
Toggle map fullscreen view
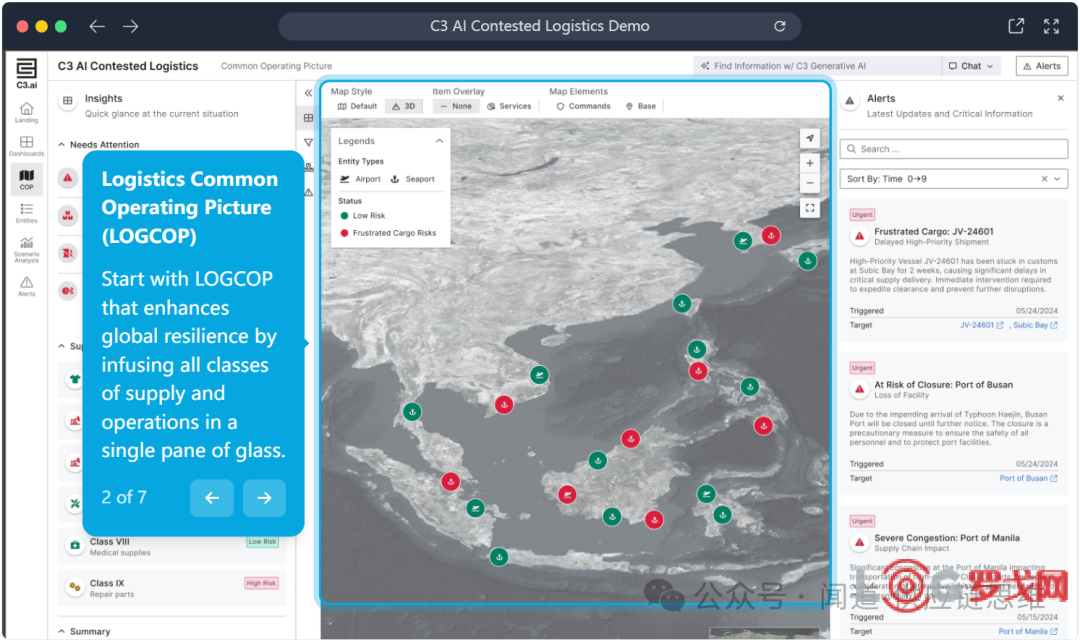pos(809,208)
